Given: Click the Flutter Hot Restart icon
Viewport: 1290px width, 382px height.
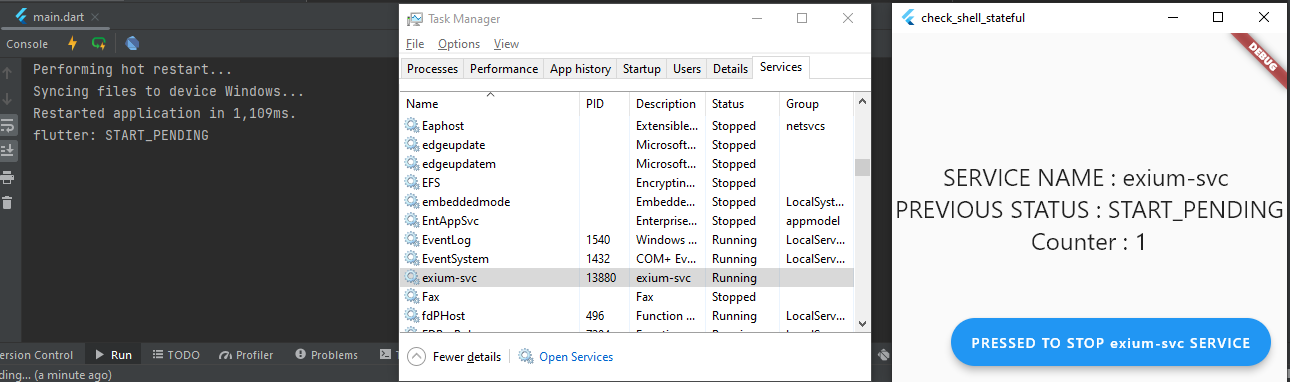Looking at the screenshot, I should tap(98, 44).
